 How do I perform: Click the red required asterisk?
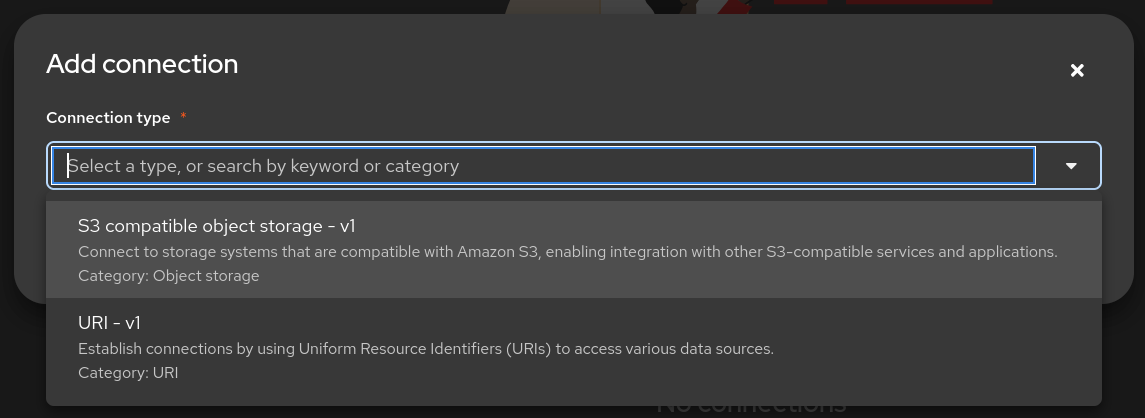[183, 116]
